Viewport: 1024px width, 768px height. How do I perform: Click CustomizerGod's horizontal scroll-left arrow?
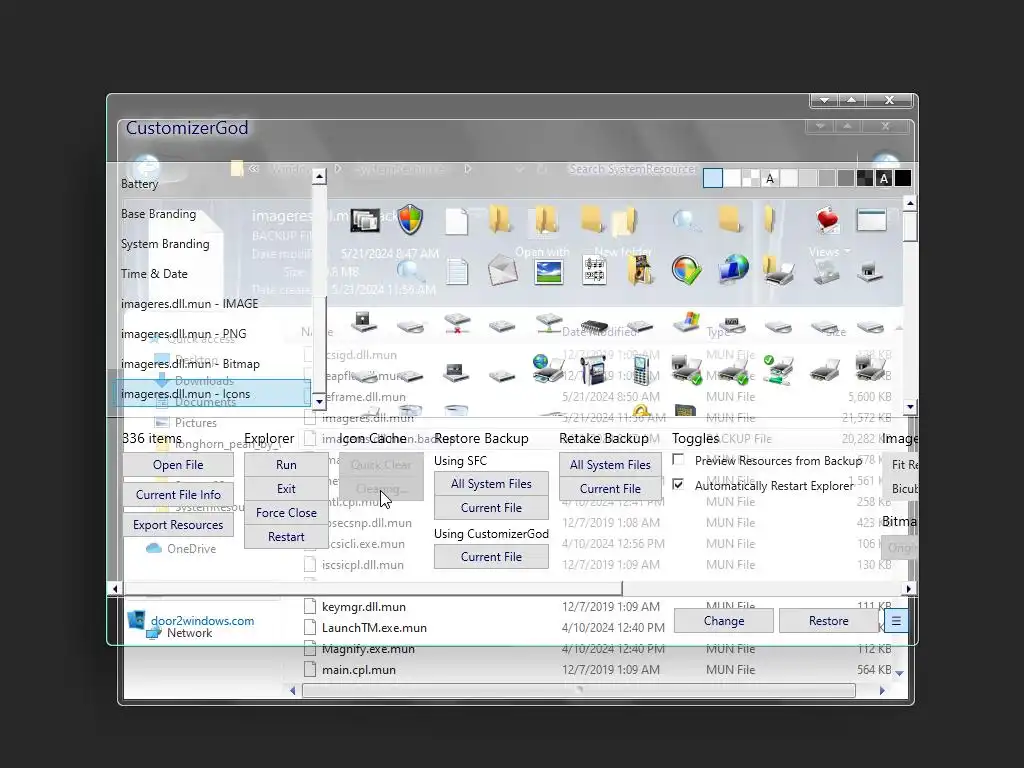(x=116, y=588)
